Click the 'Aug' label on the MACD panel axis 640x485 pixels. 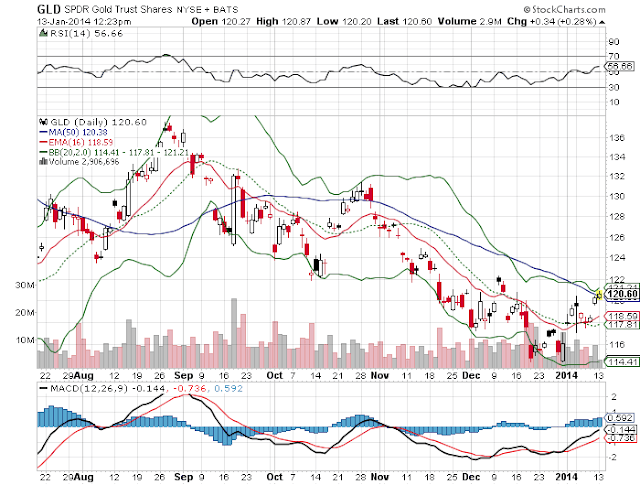[83, 477]
